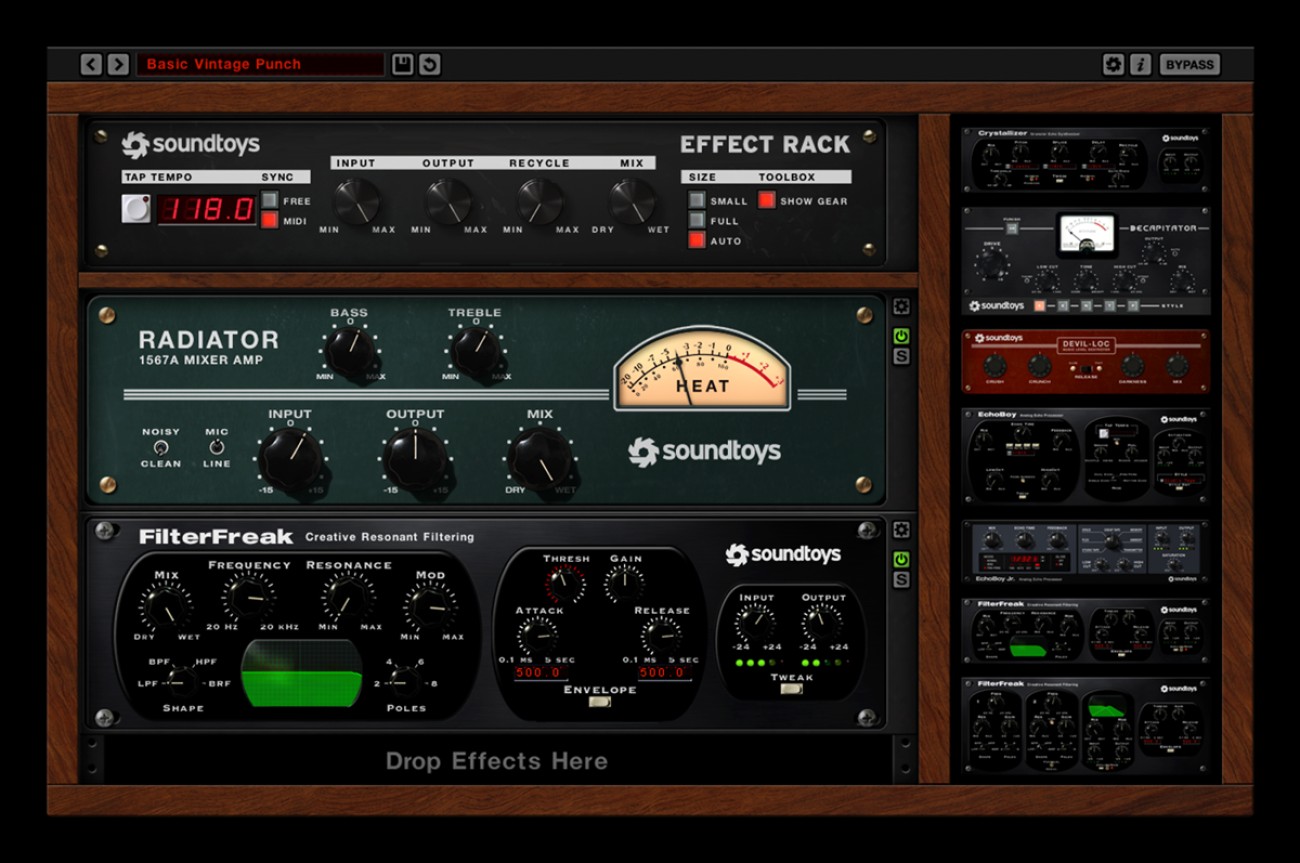This screenshot has height=863, width=1300.
Task: Select AUTO rack size
Action: click(x=696, y=240)
